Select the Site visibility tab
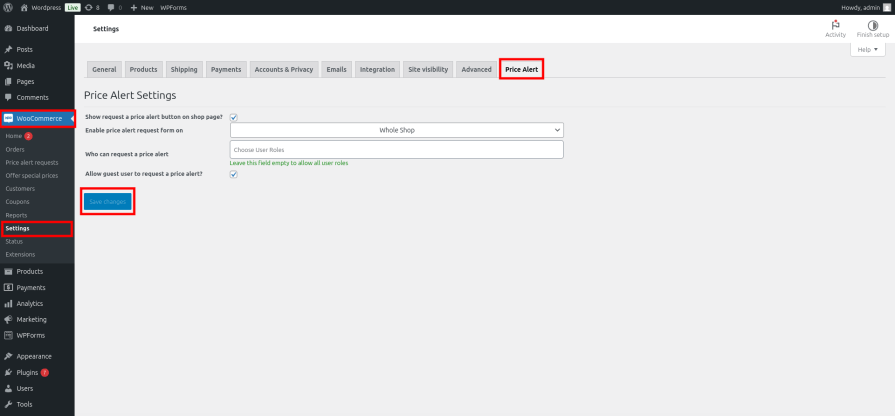The image size is (895, 416). pyautogui.click(x=428, y=70)
